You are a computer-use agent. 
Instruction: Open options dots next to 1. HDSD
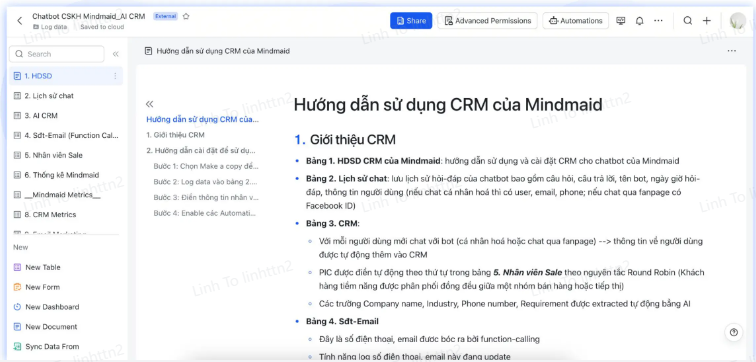(115, 76)
